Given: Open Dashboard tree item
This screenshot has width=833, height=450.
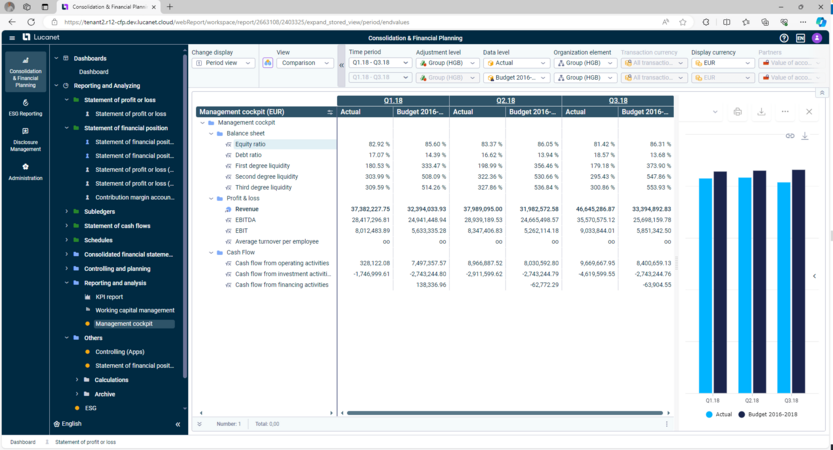Looking at the screenshot, I should tap(94, 72).
